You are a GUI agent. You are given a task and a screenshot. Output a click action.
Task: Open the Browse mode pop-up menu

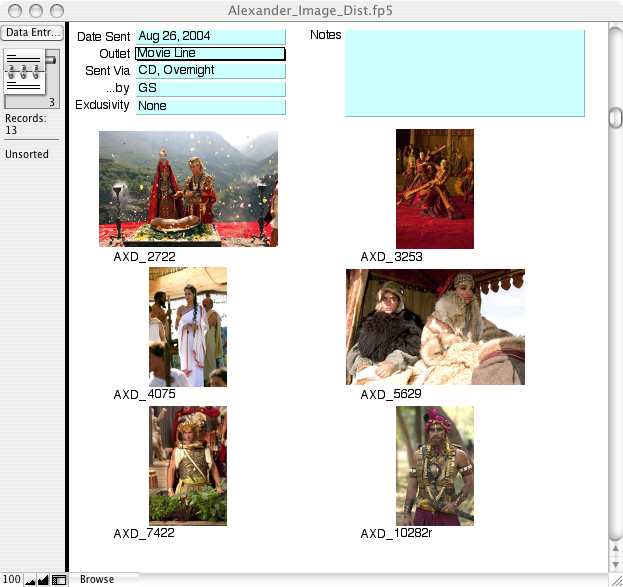[97, 579]
